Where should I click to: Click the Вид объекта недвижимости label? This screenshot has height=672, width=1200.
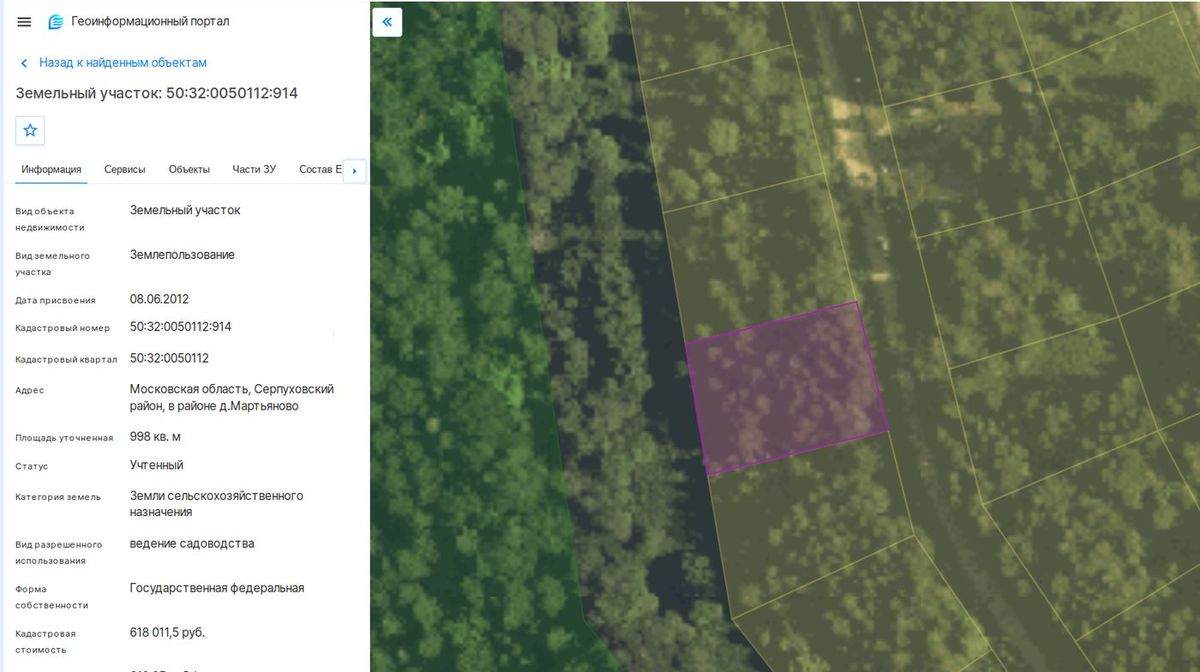(50, 219)
